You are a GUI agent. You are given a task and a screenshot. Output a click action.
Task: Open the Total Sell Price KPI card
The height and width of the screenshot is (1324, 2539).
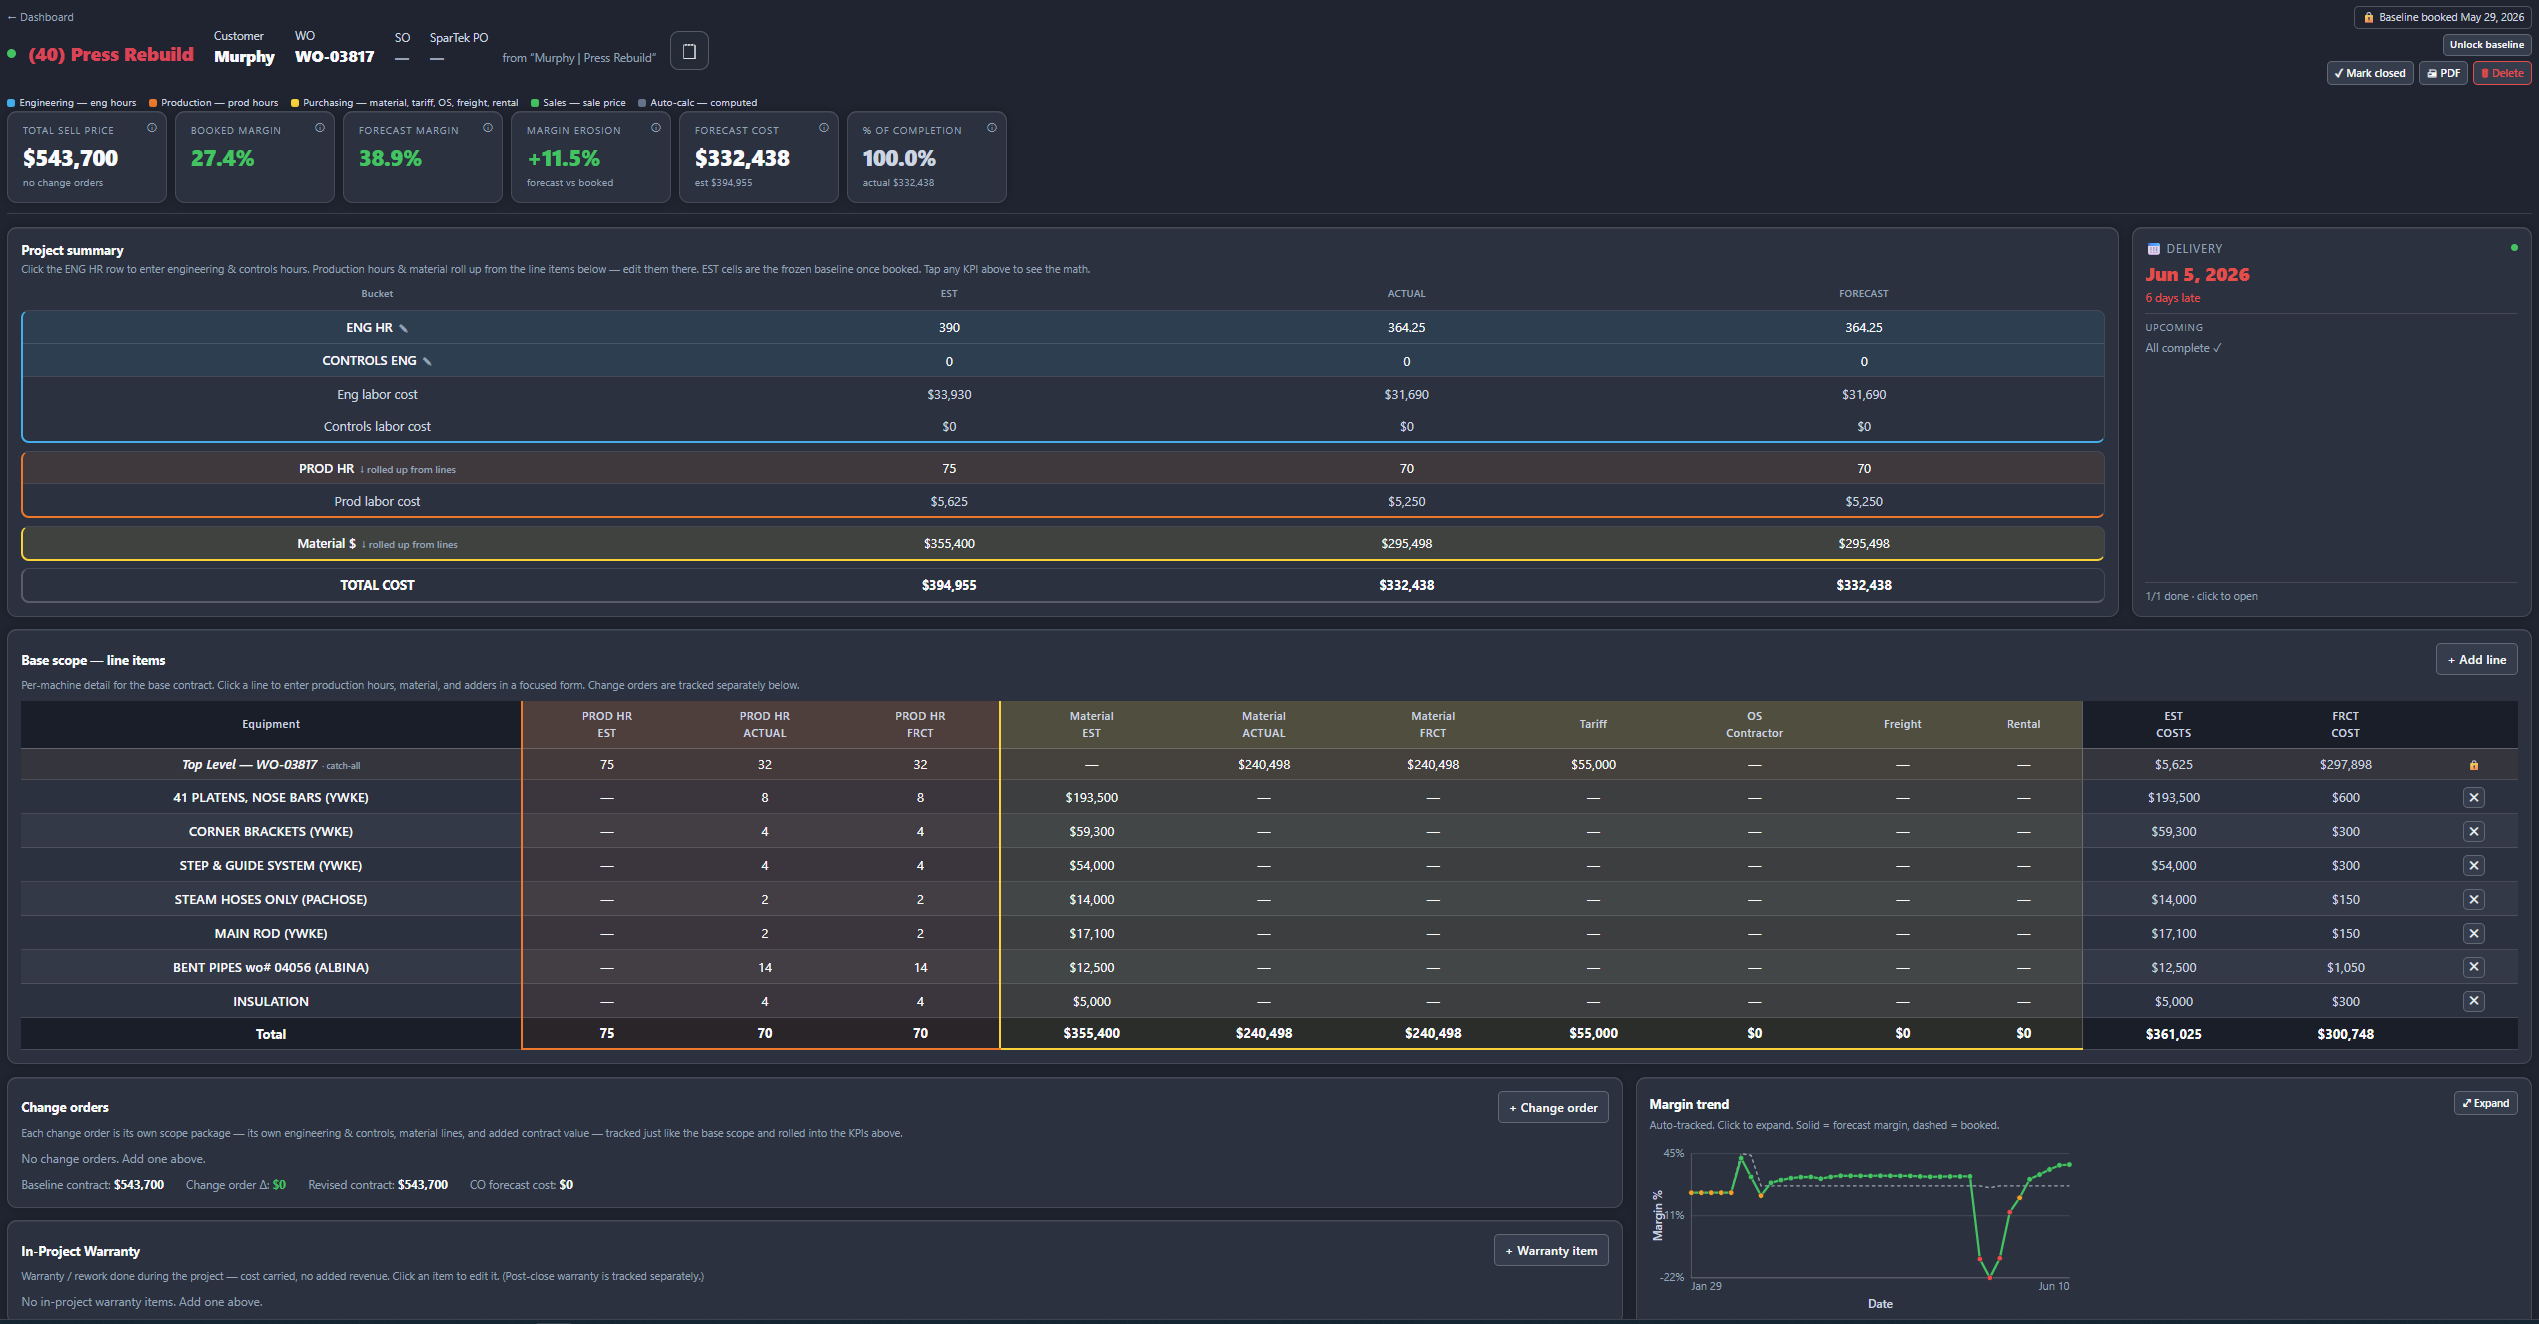(x=87, y=157)
